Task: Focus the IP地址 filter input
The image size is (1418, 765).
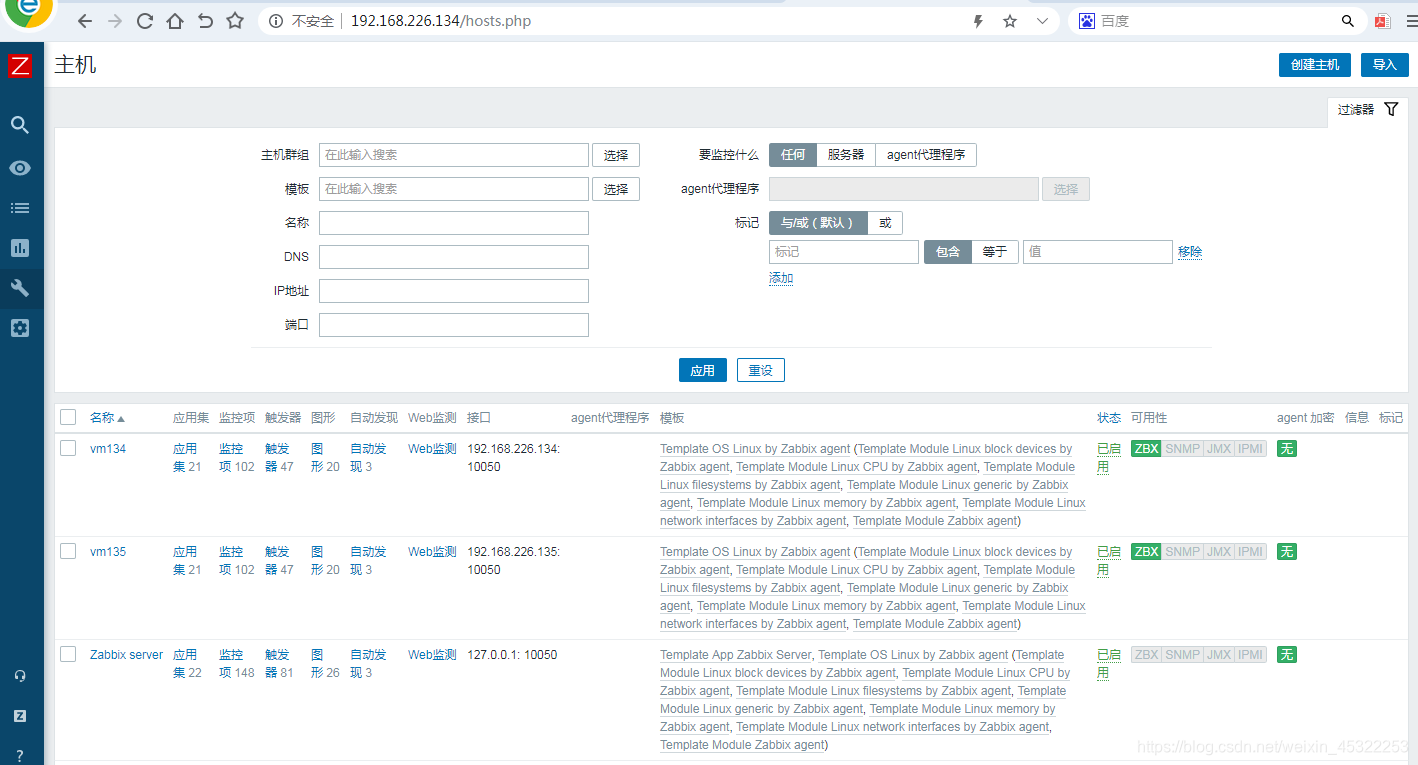Action: point(454,291)
